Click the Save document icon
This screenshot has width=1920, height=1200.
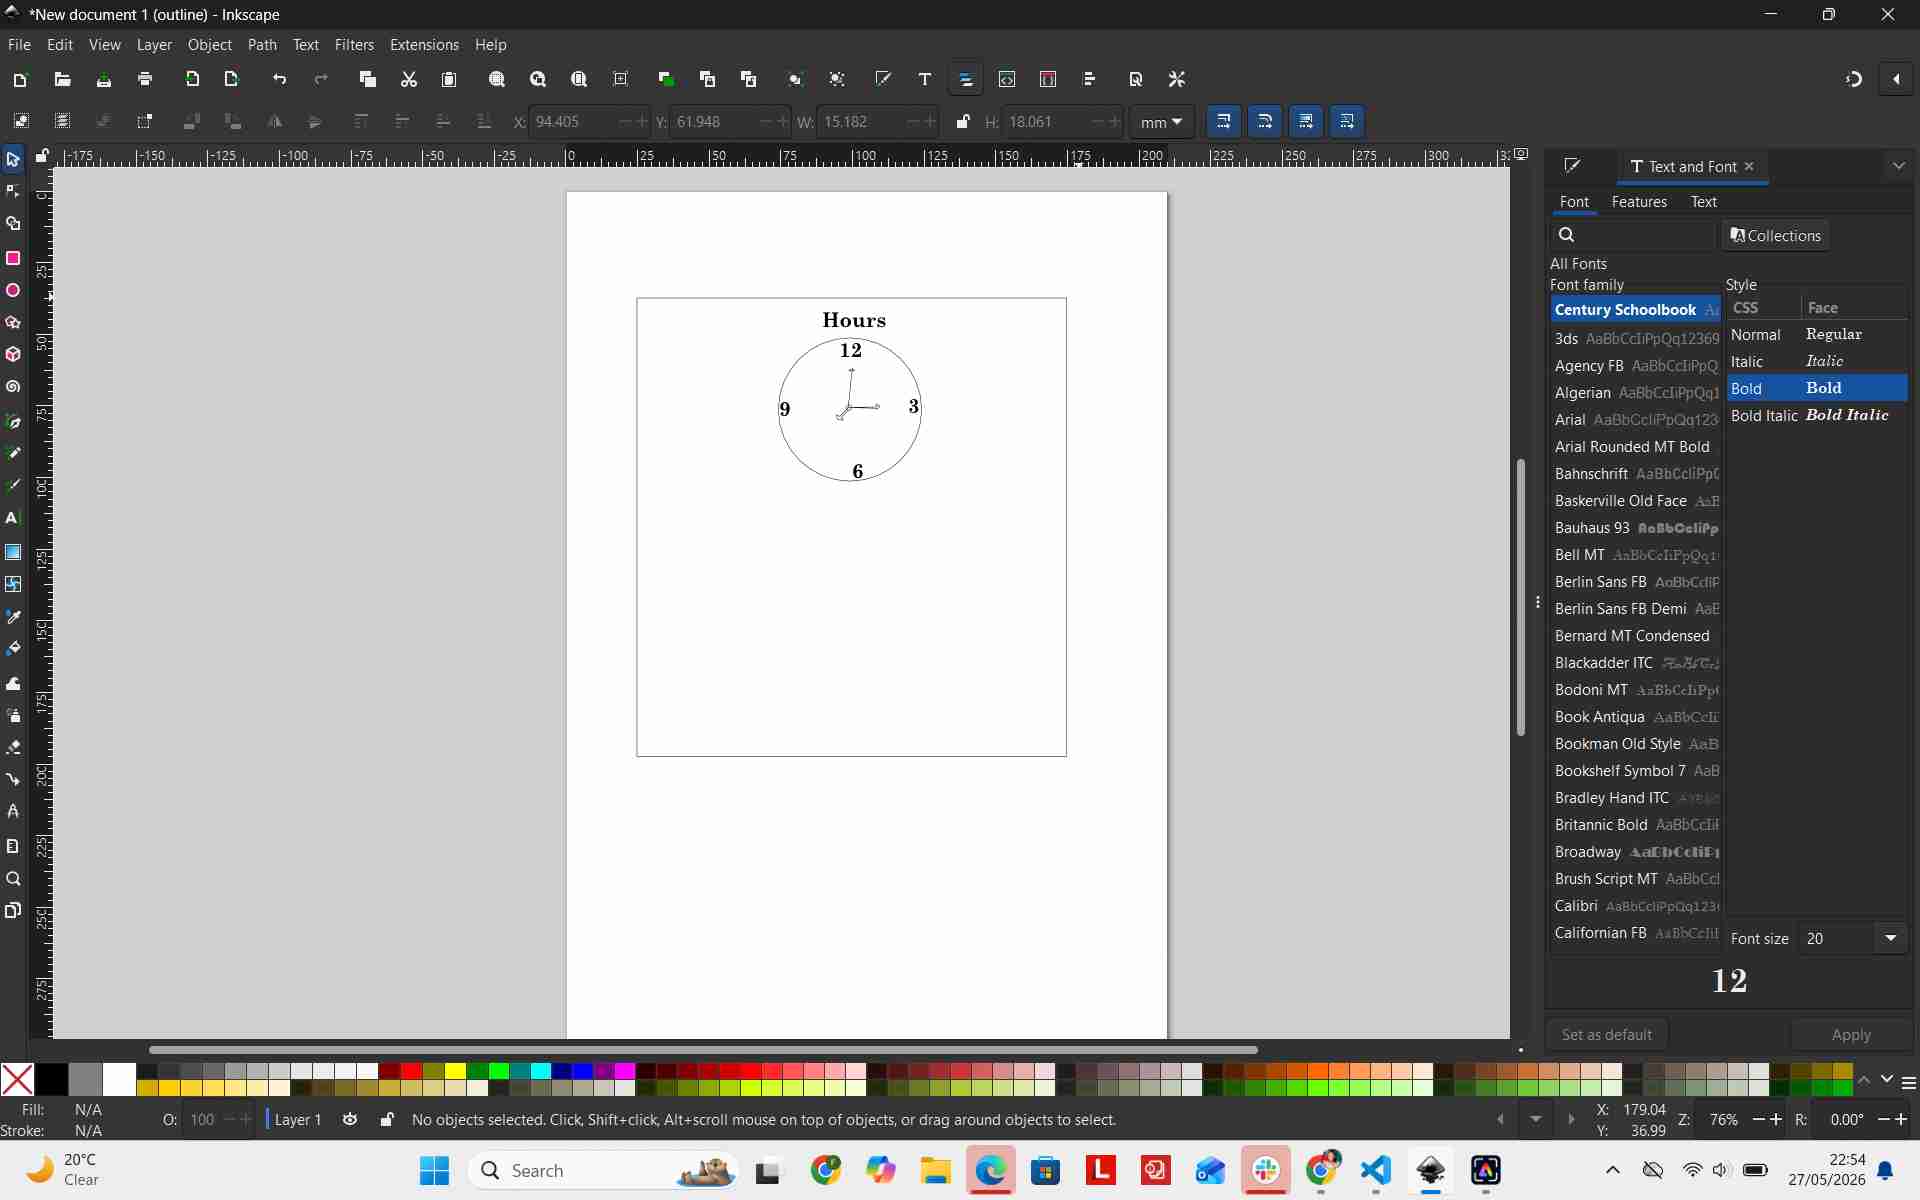pos(103,79)
